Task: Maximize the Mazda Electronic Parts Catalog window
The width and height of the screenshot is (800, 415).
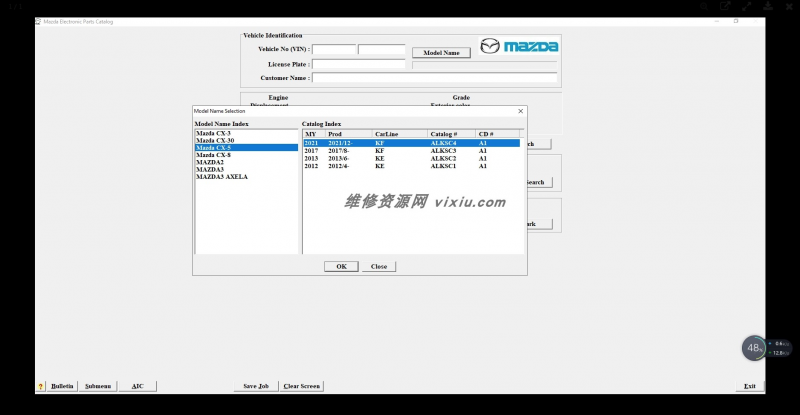Action: click(x=736, y=21)
